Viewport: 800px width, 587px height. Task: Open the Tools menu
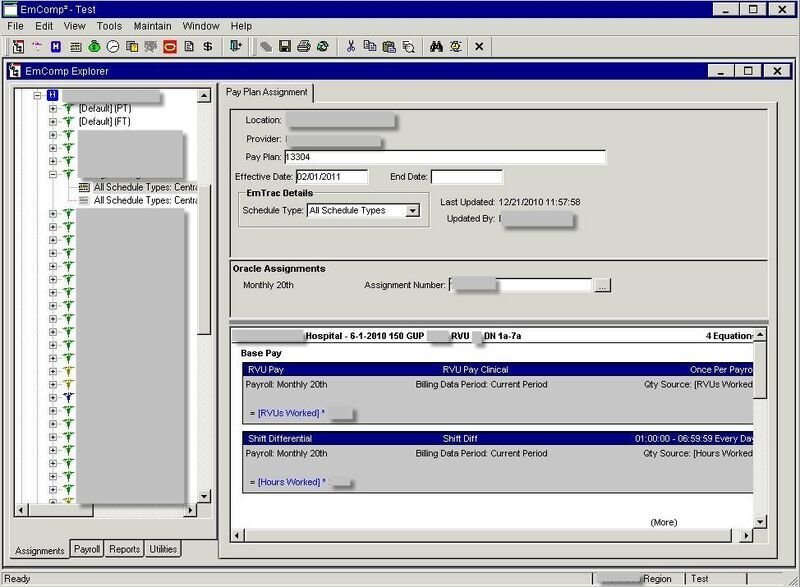point(109,26)
